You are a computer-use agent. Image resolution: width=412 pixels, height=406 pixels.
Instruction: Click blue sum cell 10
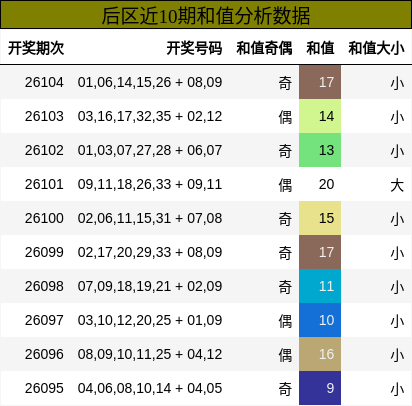320,320
